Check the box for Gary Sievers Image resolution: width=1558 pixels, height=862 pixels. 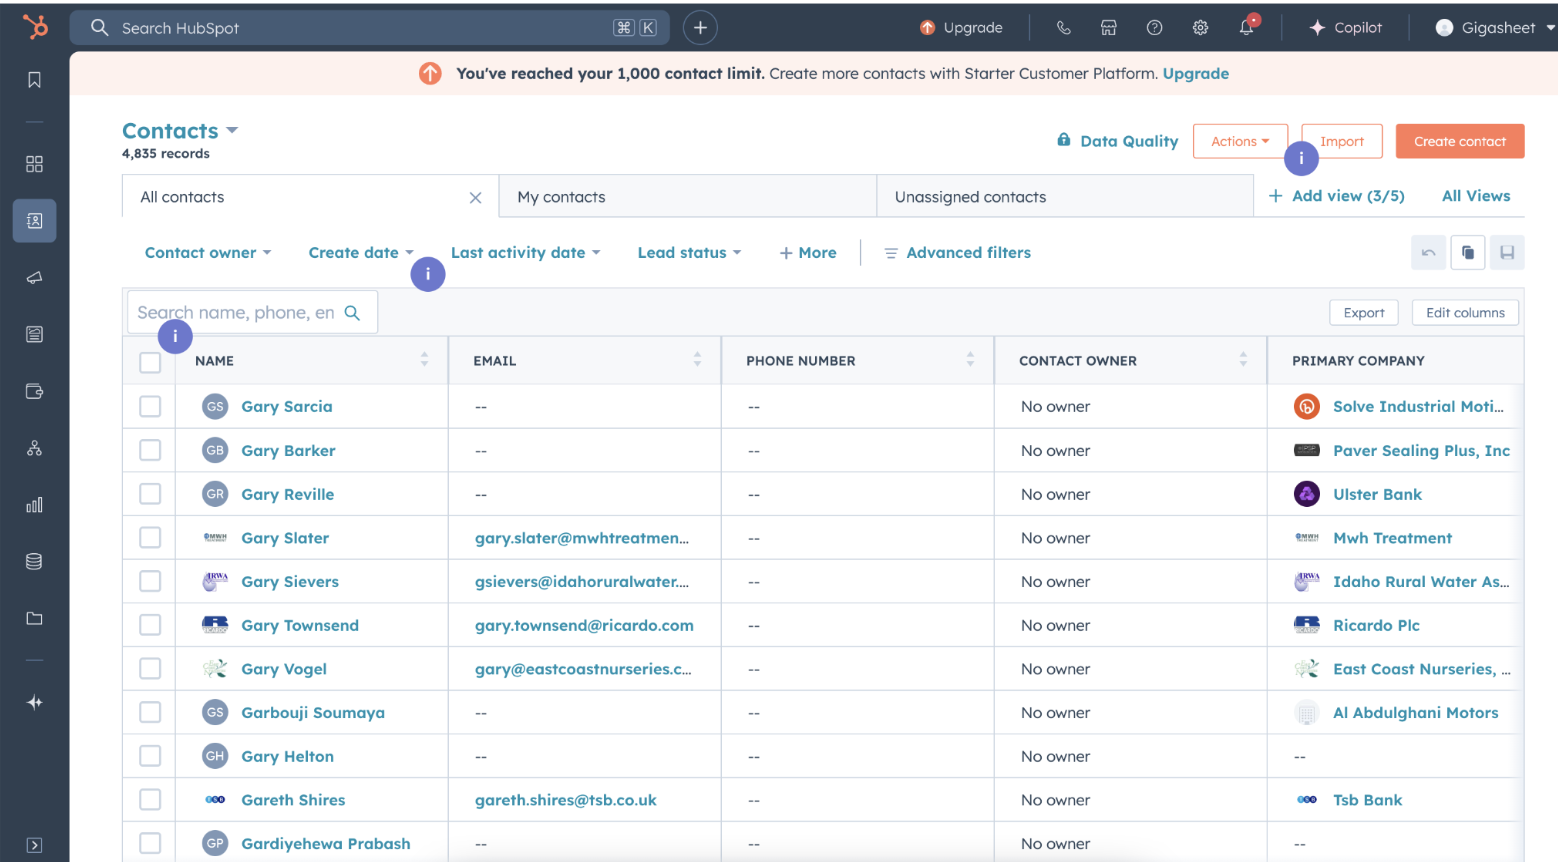[150, 581]
